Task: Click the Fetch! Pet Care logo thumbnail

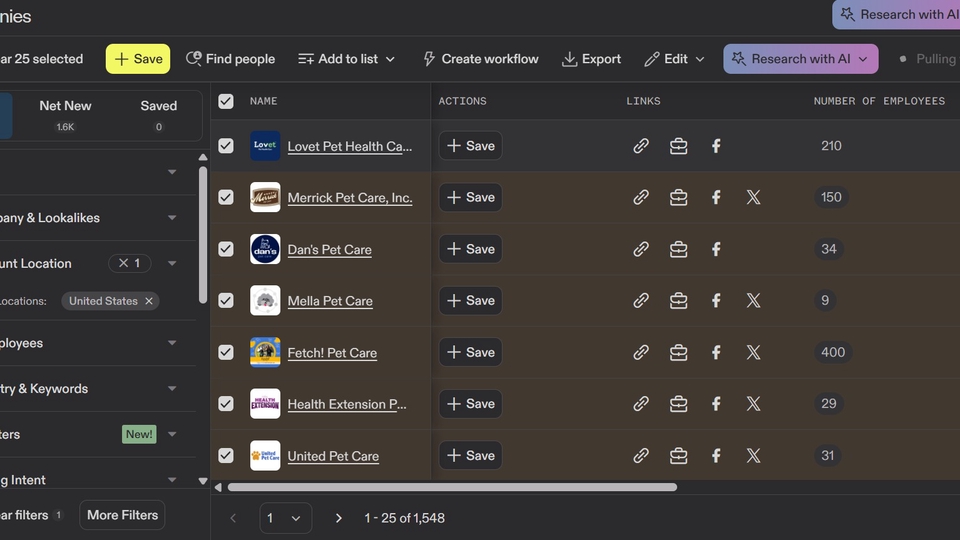Action: 265,352
